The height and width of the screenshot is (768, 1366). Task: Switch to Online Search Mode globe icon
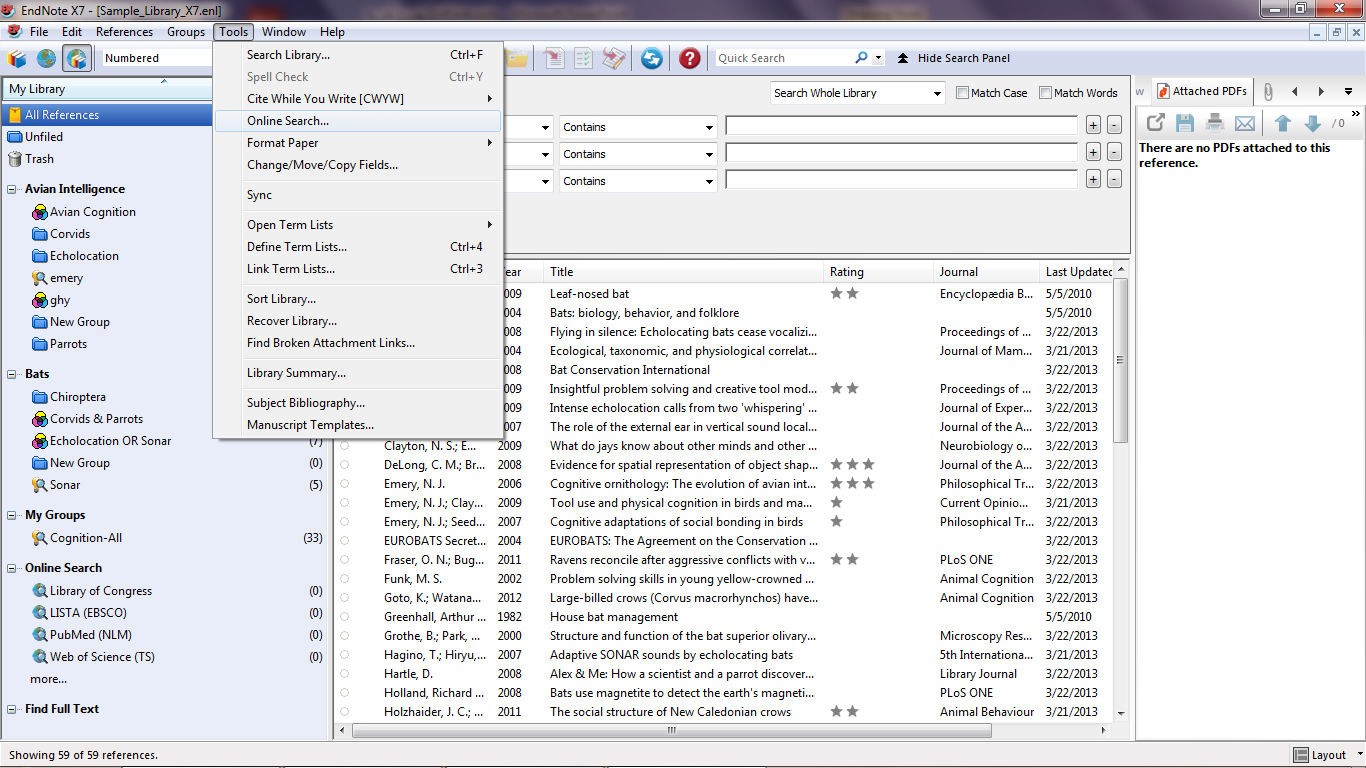(x=47, y=58)
